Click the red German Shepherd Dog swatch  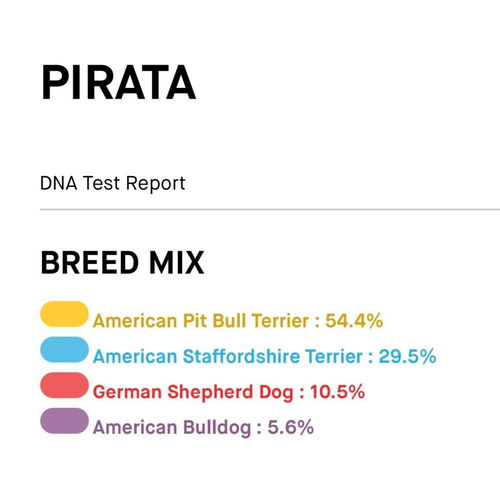64,385
